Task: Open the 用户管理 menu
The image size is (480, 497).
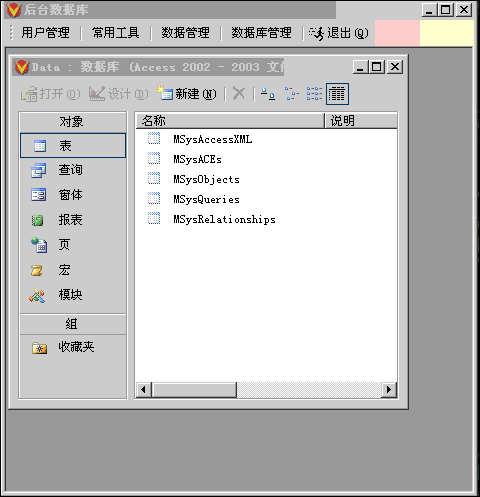Action: click(46, 33)
